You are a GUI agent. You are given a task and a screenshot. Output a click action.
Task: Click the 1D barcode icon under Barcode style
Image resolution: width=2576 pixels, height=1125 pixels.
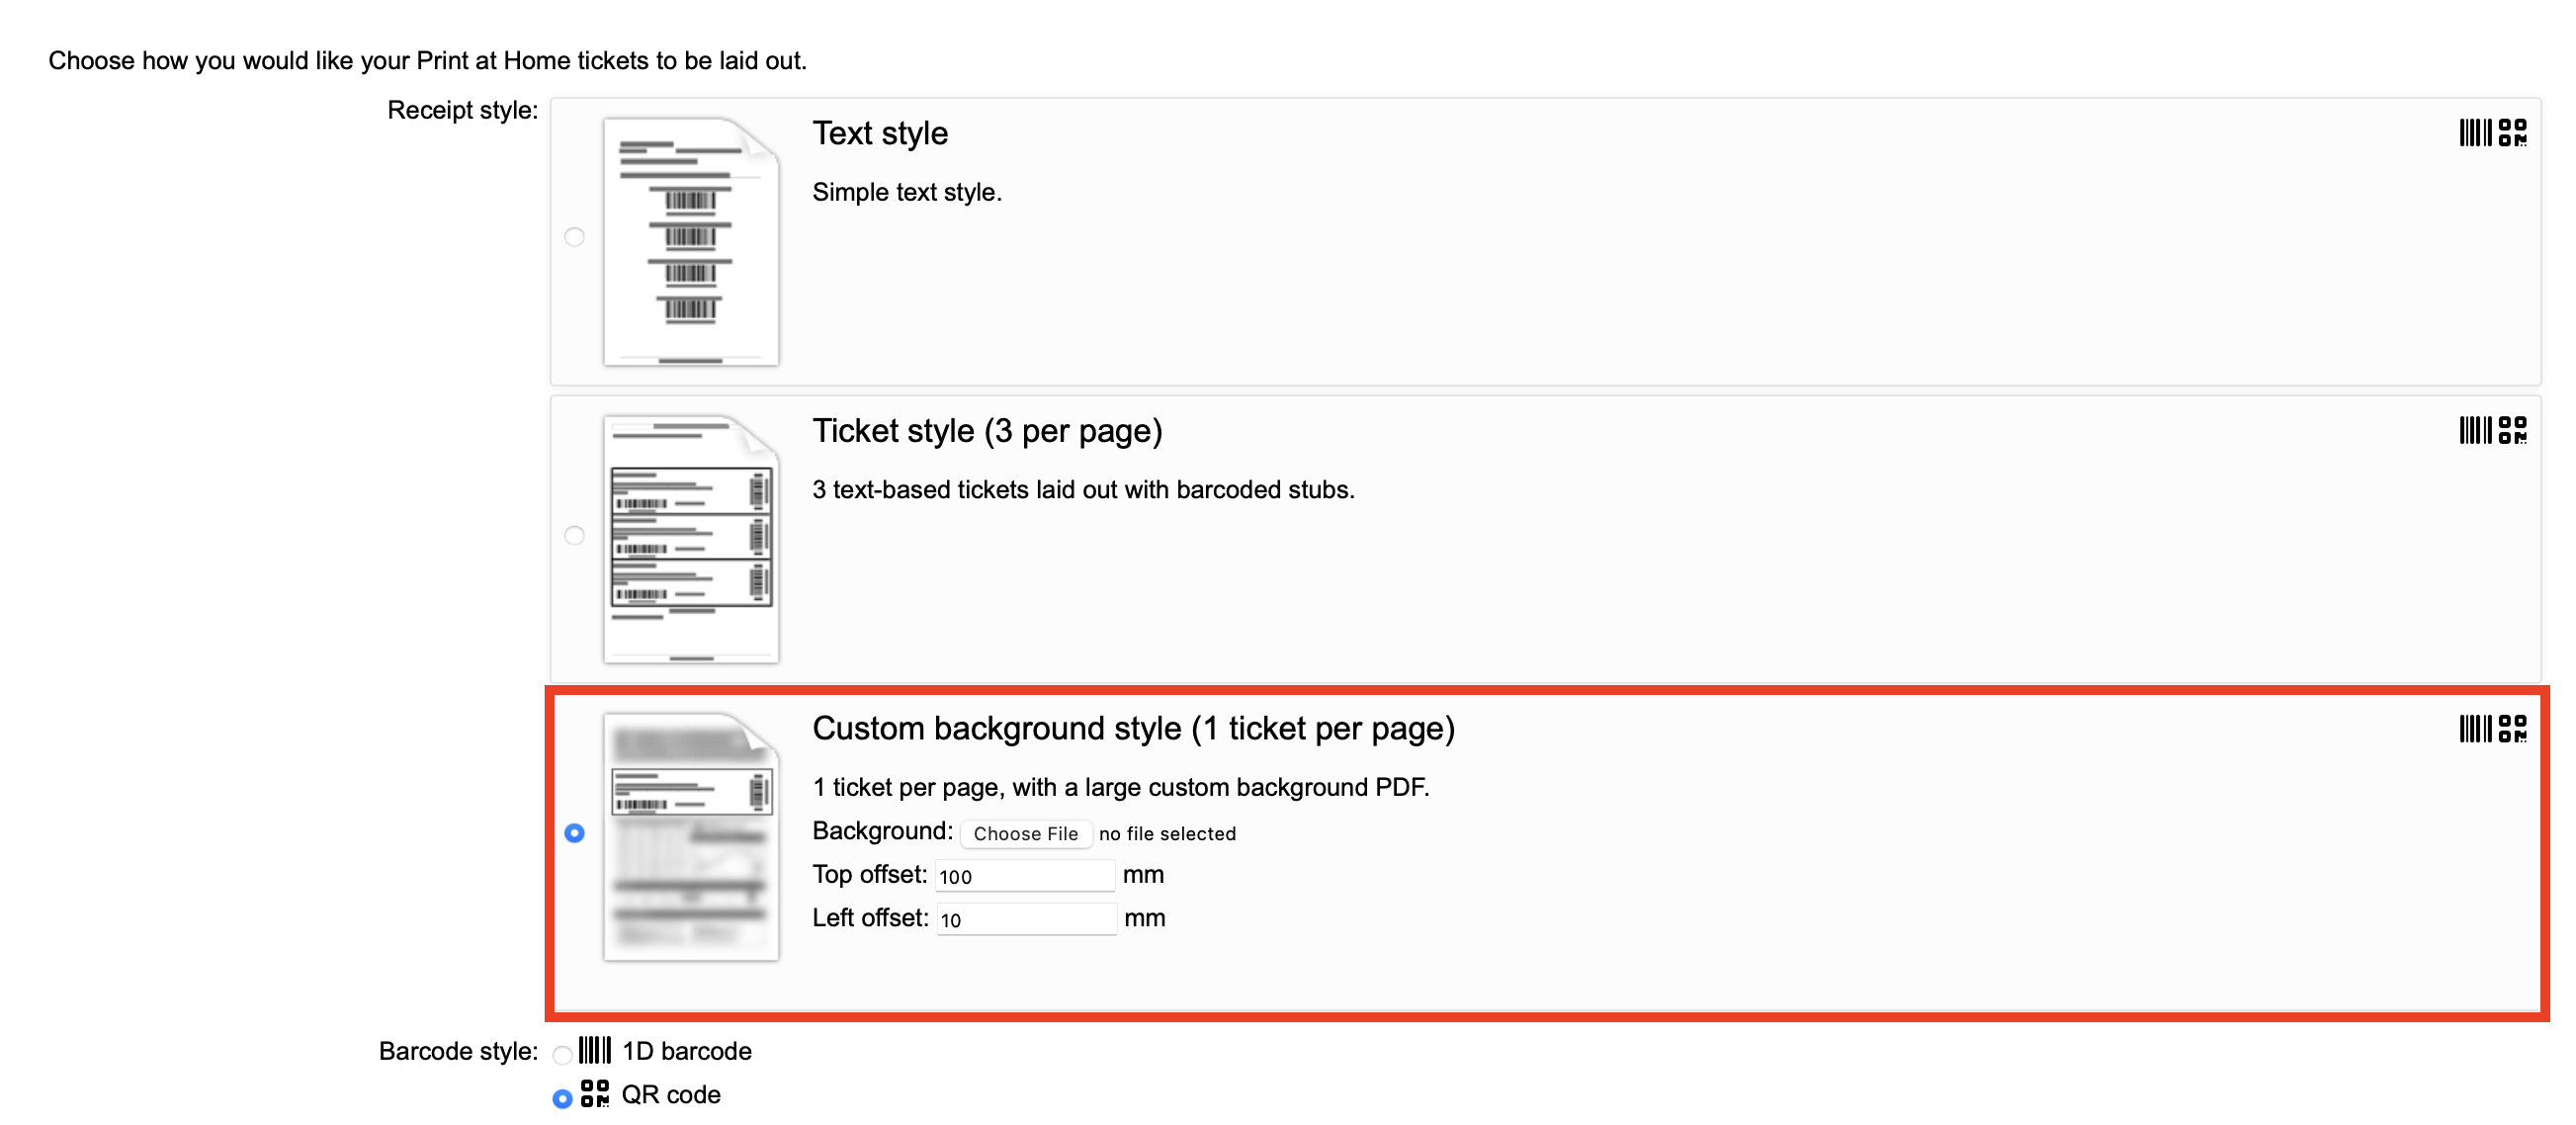[x=594, y=1050]
